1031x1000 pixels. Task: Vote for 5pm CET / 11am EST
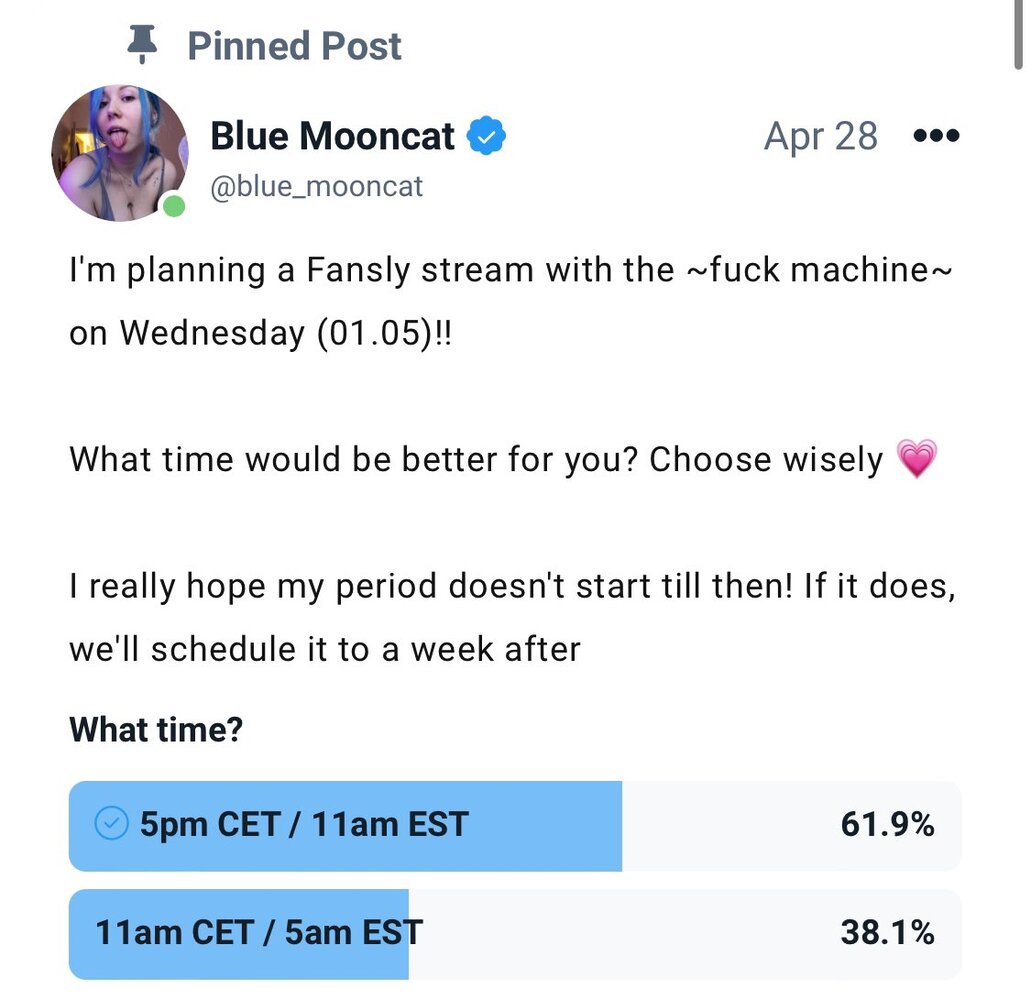coord(304,825)
